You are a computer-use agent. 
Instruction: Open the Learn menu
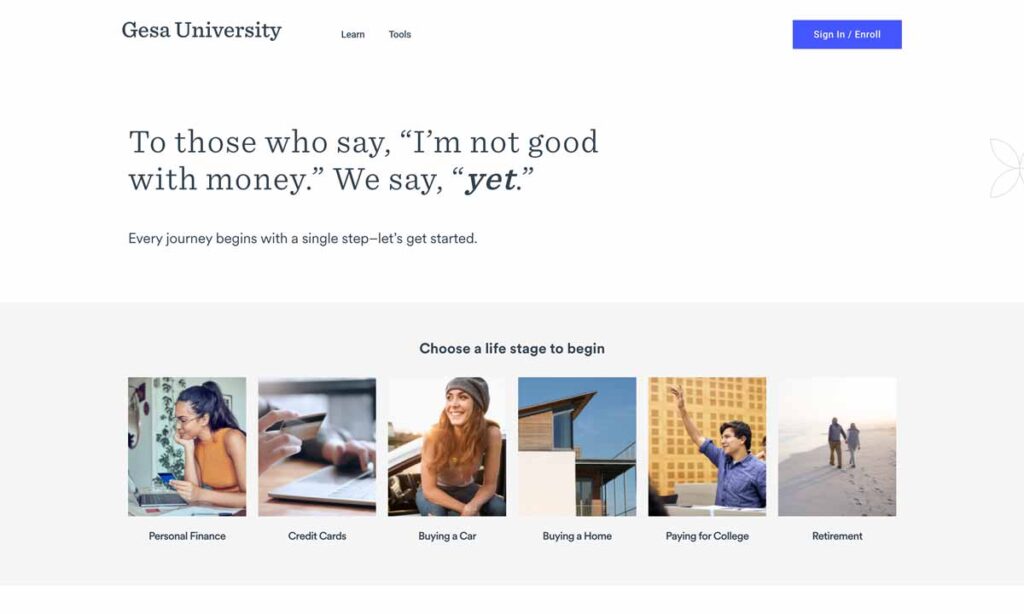pos(352,35)
